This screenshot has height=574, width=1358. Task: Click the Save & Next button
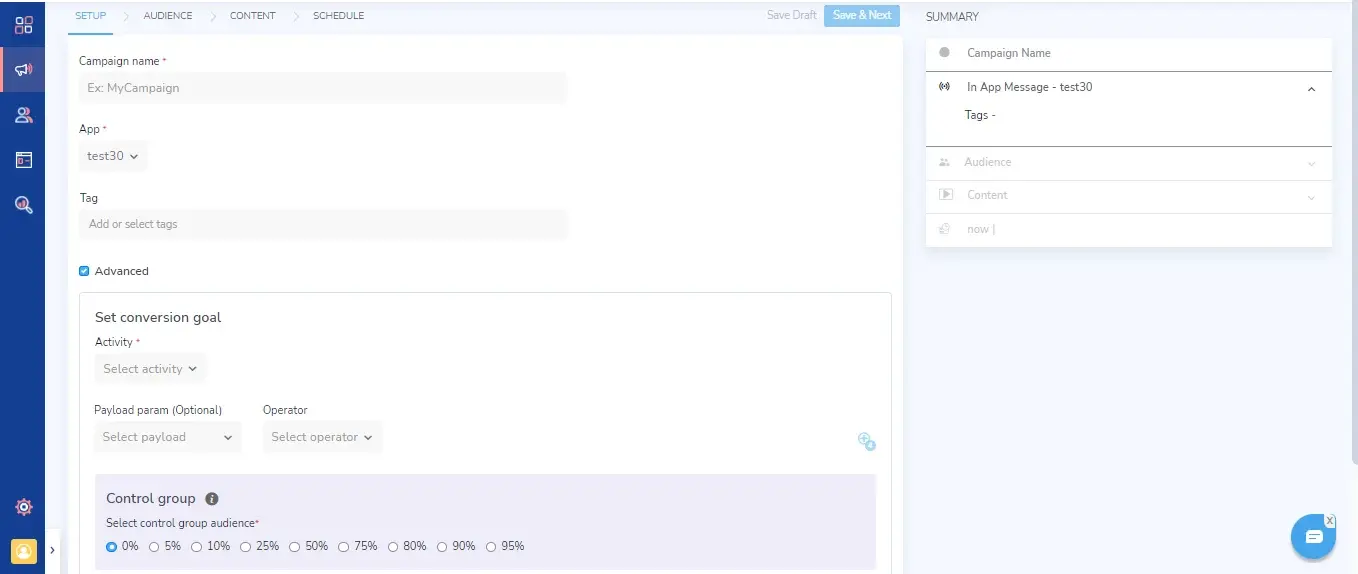click(x=862, y=15)
